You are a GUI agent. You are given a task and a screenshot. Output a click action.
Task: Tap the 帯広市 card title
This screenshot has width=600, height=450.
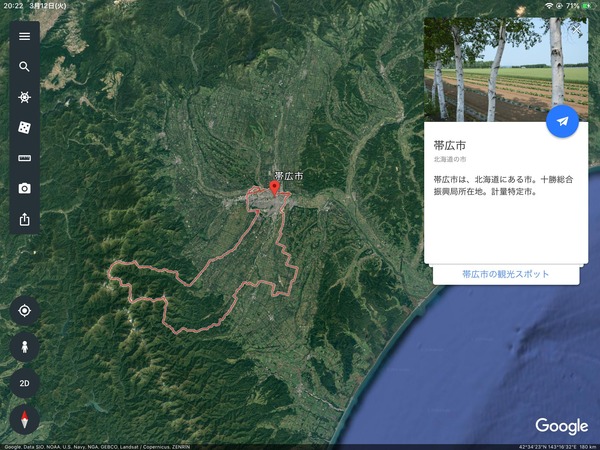(450, 145)
